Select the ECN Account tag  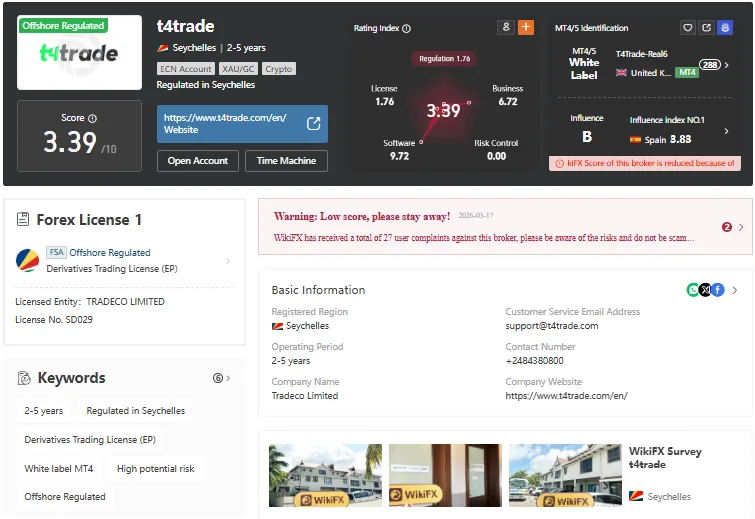186,69
